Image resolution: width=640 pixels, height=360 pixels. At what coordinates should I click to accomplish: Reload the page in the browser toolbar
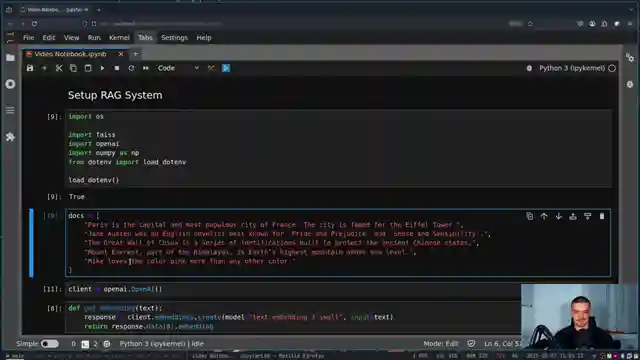point(34,24)
